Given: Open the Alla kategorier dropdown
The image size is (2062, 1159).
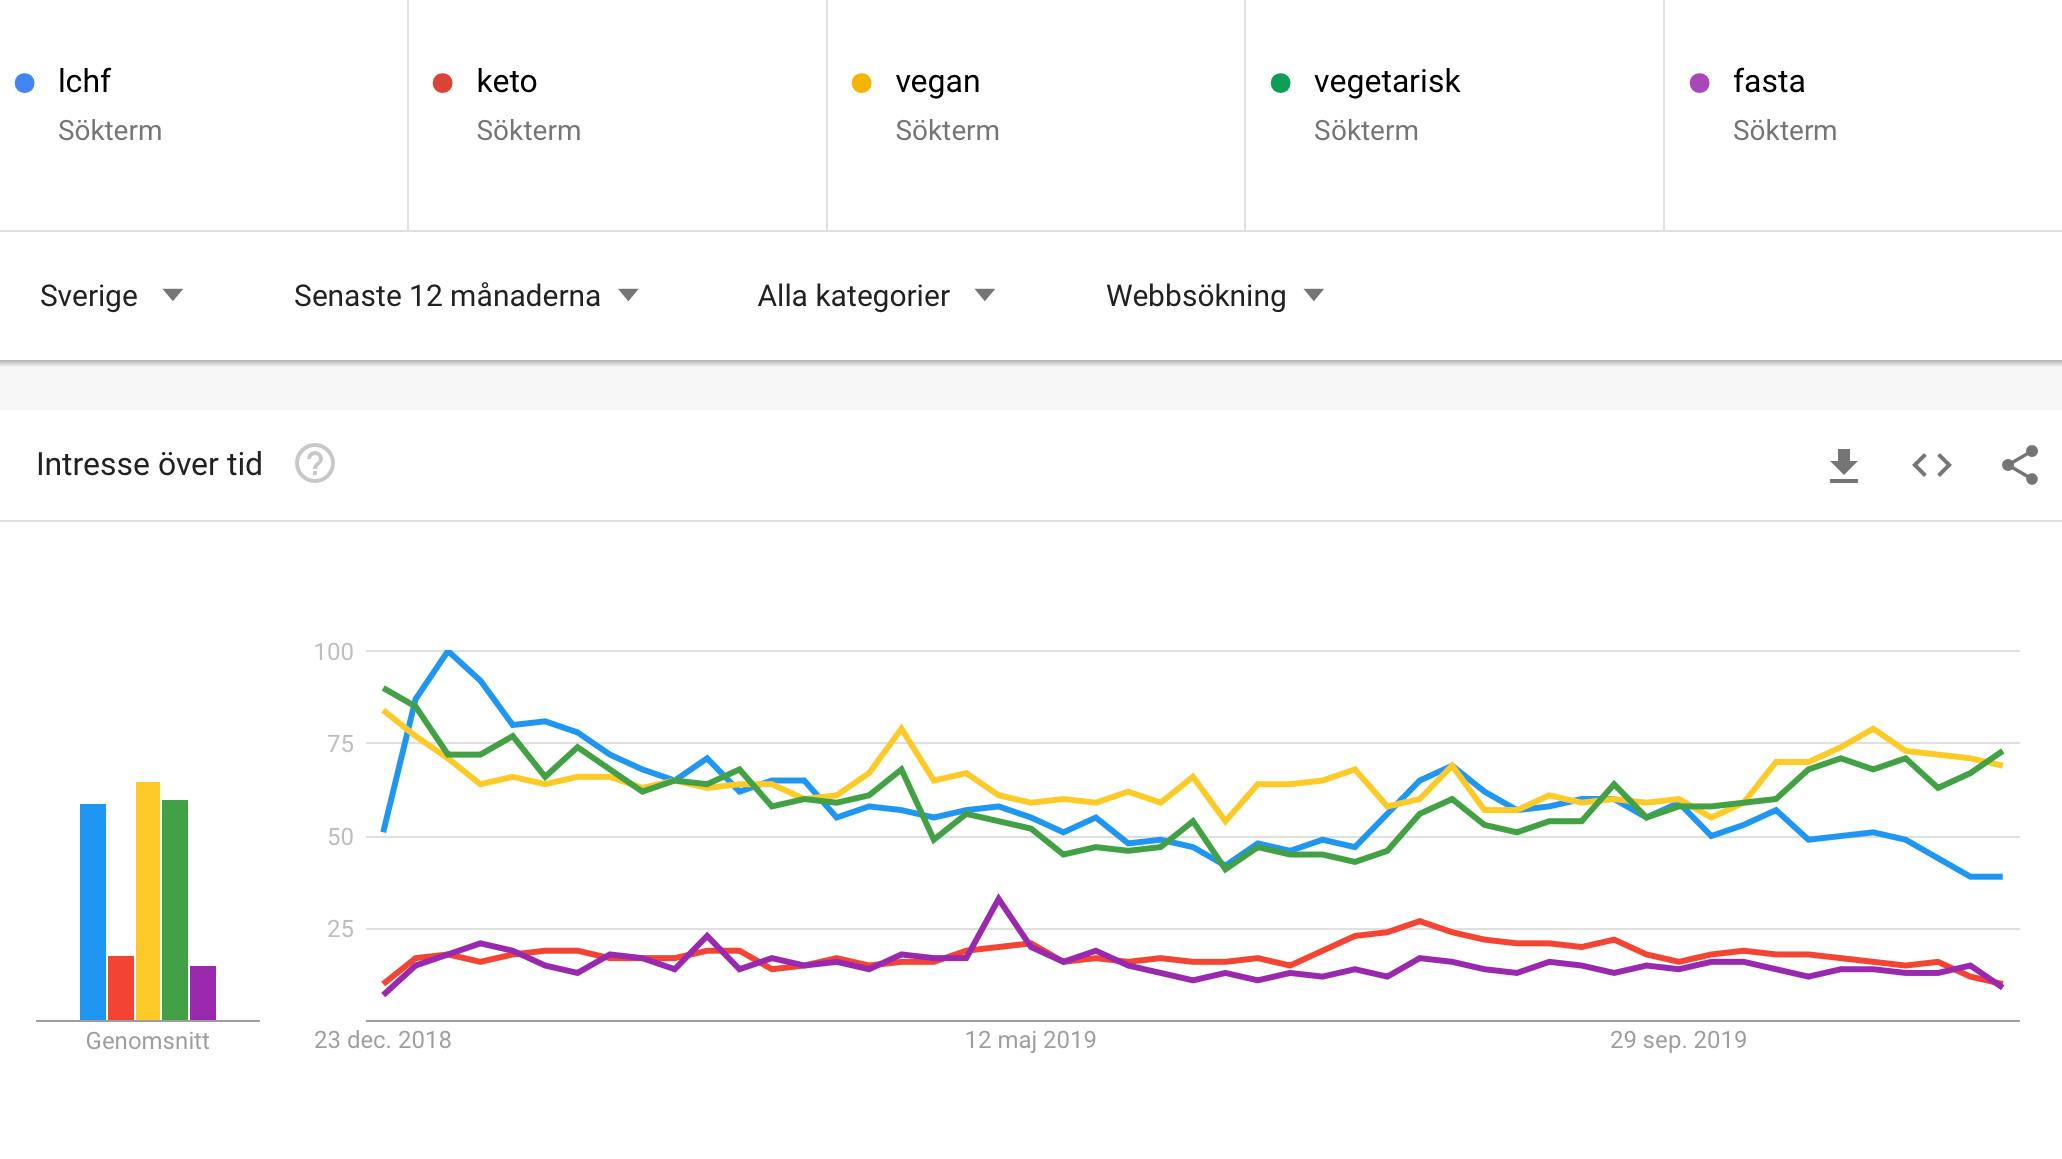Looking at the screenshot, I should tap(875, 296).
